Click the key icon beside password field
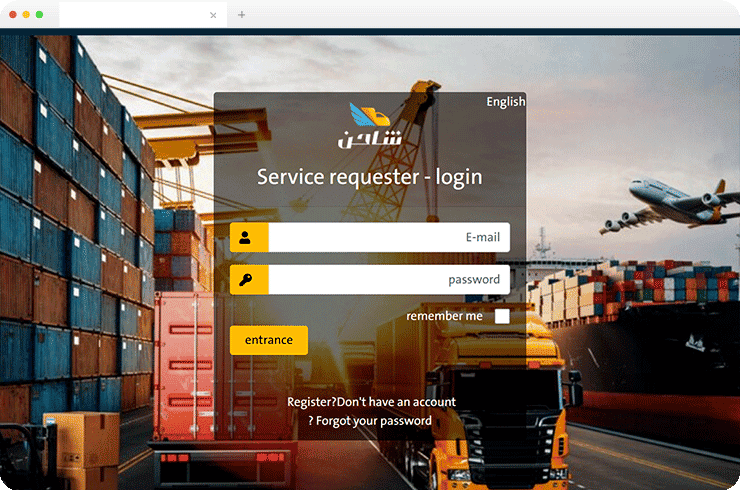740x490 pixels. (249, 280)
